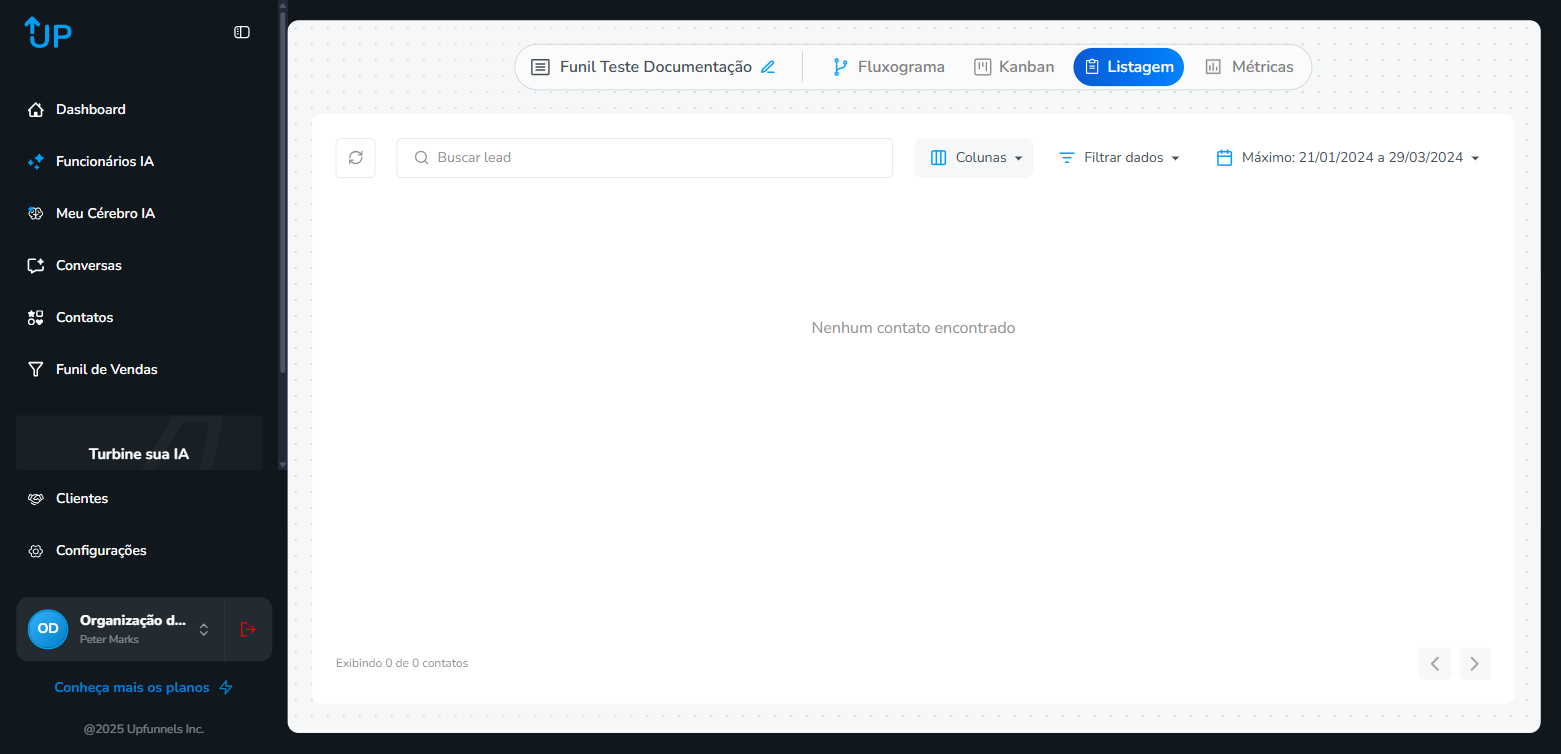Click the pencil icon to rename funnel
Screen dimensions: 1561x754
(x=768, y=67)
